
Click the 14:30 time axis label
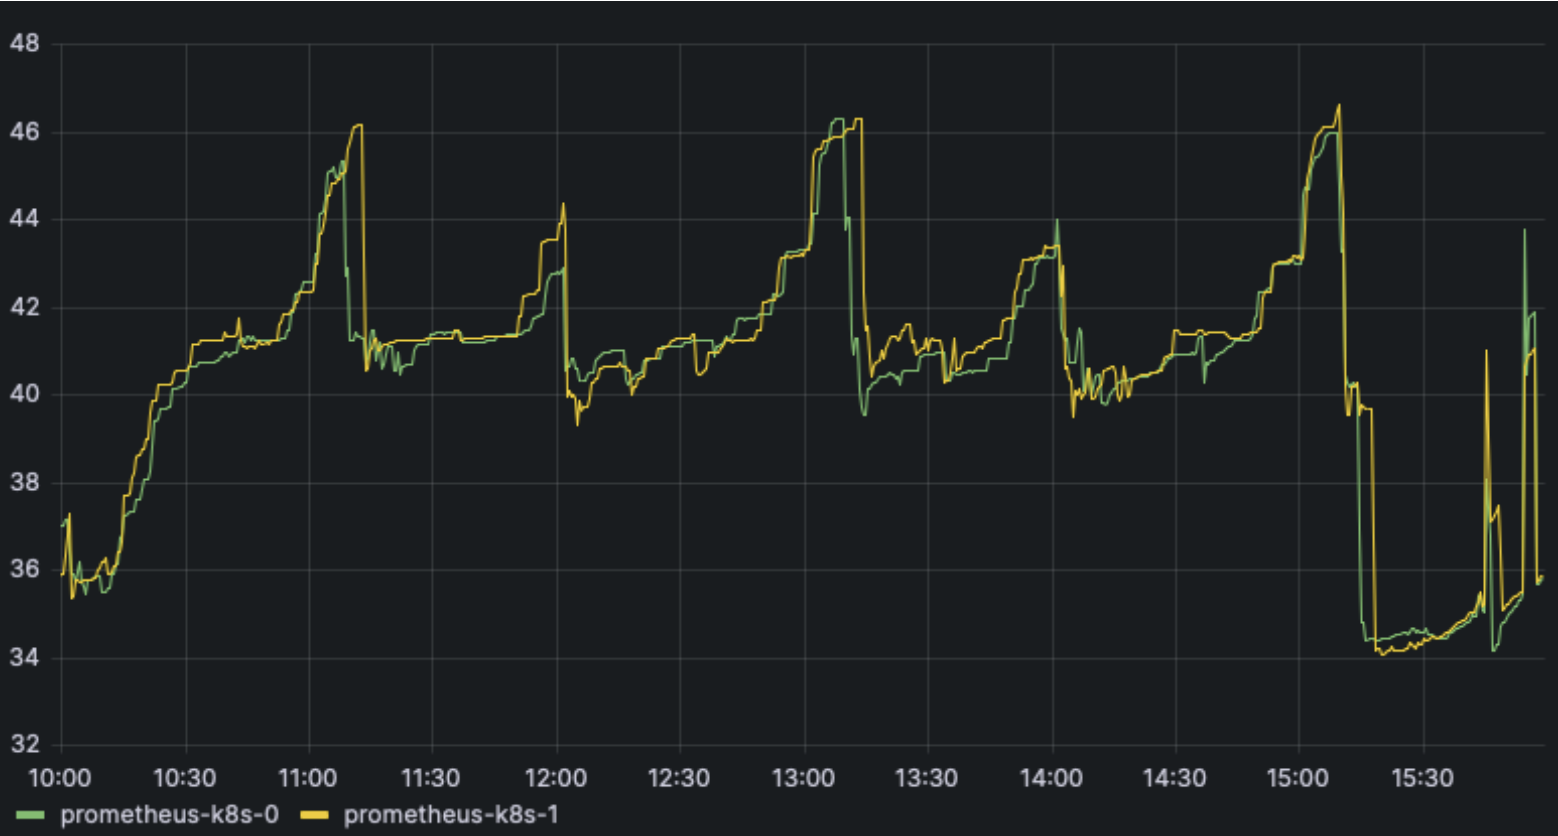pyautogui.click(x=1175, y=778)
